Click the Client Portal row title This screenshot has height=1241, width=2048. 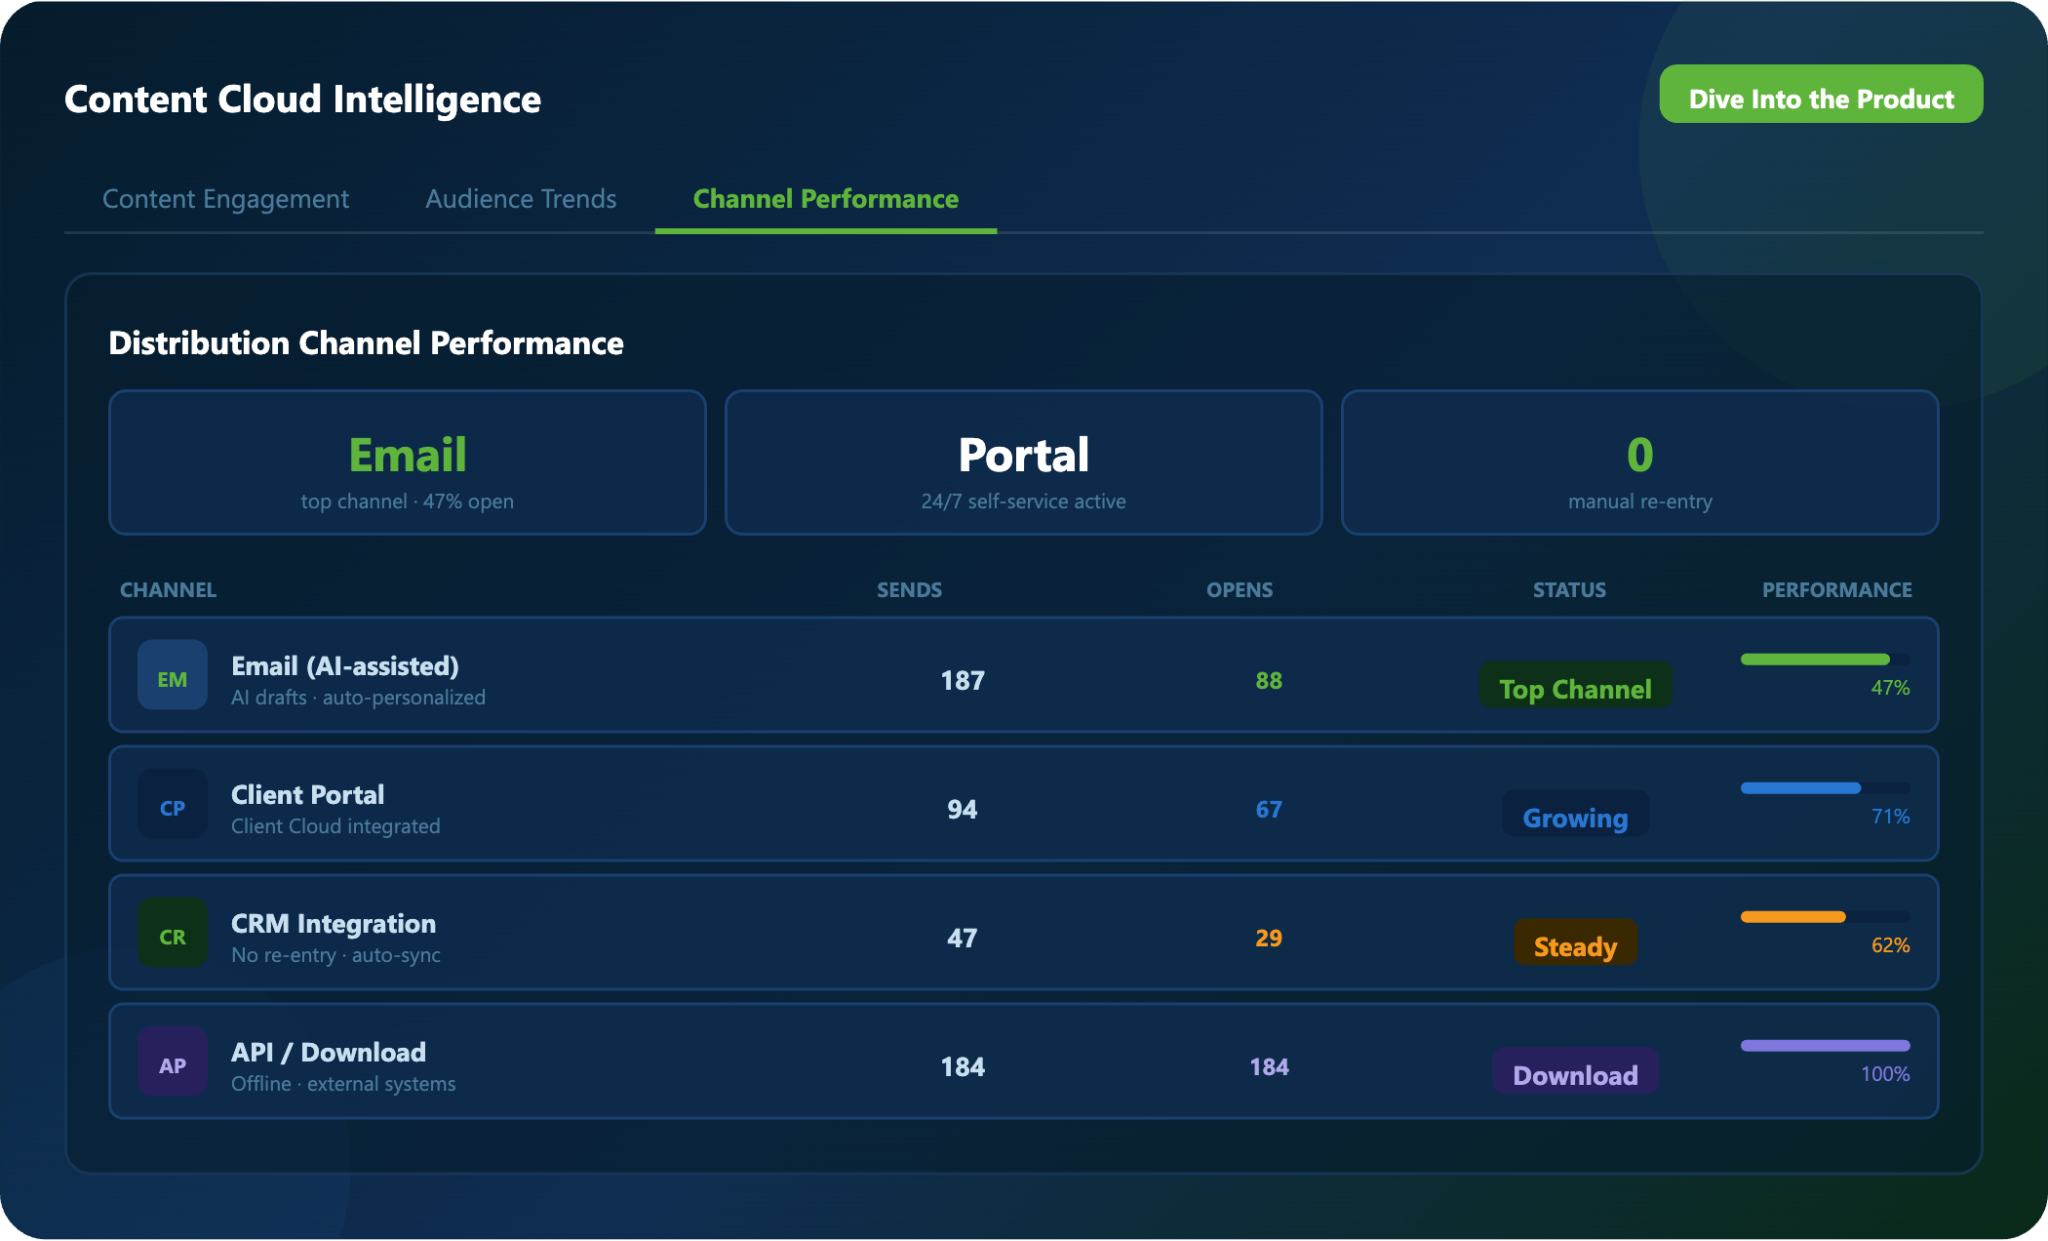pyautogui.click(x=307, y=795)
